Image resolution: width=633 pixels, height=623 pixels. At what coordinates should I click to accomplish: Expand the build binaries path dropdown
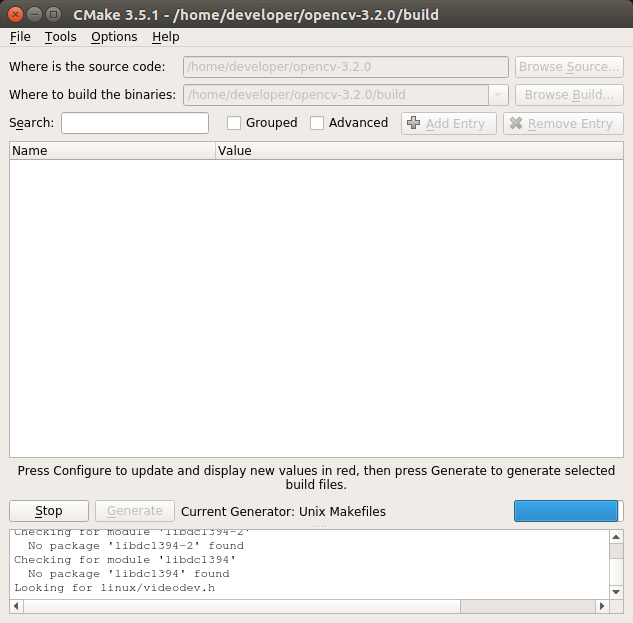tap(498, 95)
